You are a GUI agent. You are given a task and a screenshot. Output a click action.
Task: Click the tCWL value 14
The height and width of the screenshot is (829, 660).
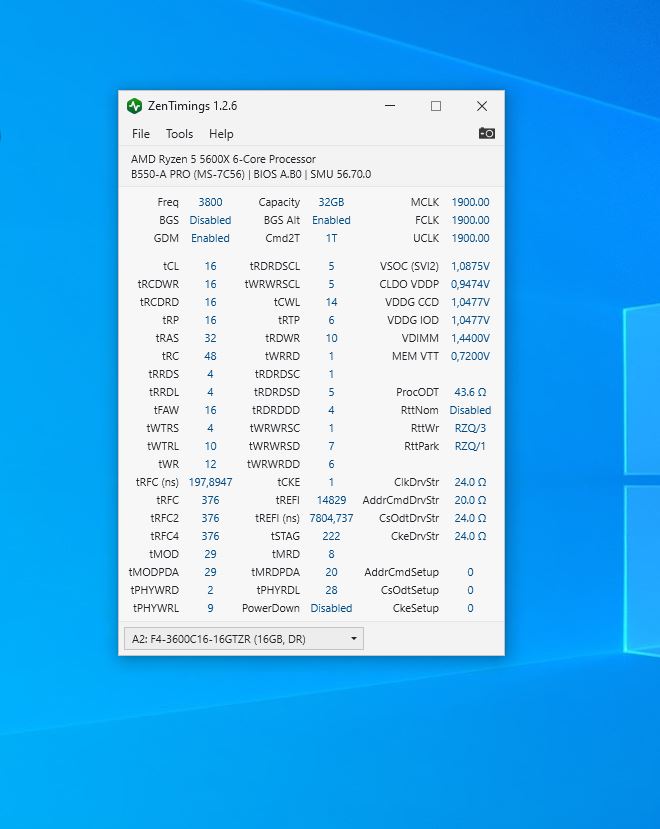(x=331, y=302)
